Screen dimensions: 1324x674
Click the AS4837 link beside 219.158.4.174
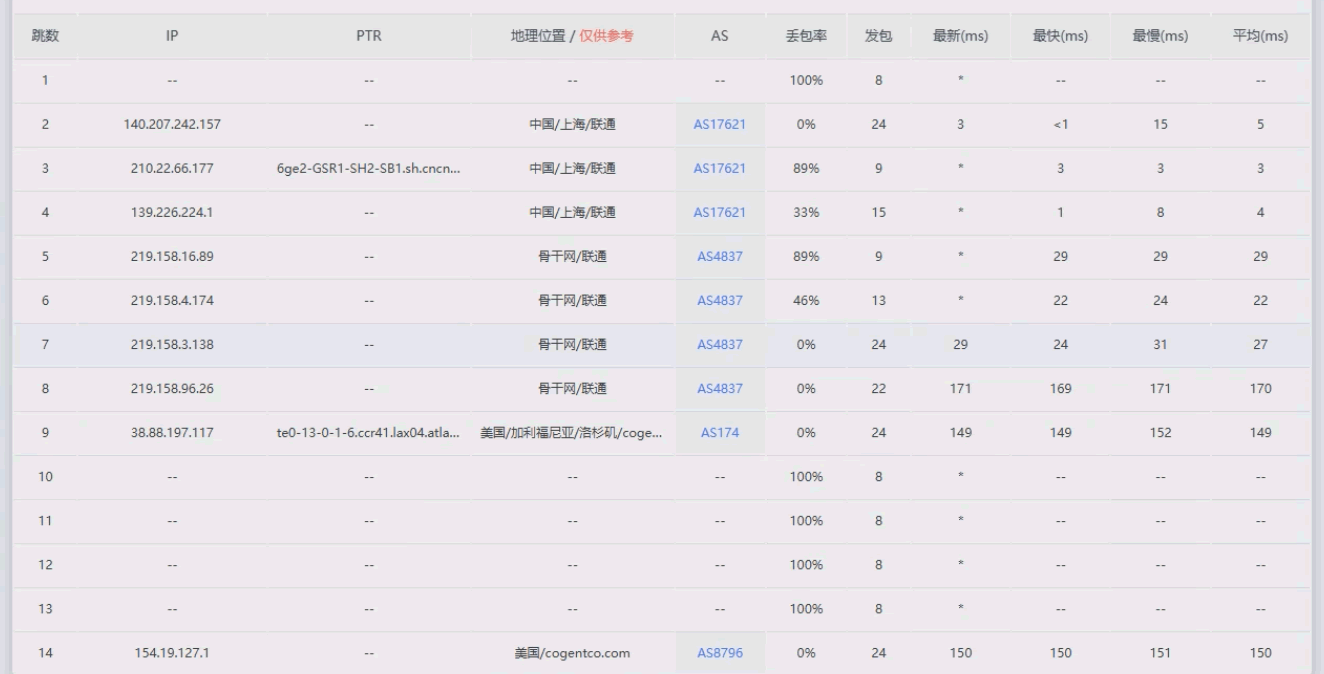click(x=719, y=301)
